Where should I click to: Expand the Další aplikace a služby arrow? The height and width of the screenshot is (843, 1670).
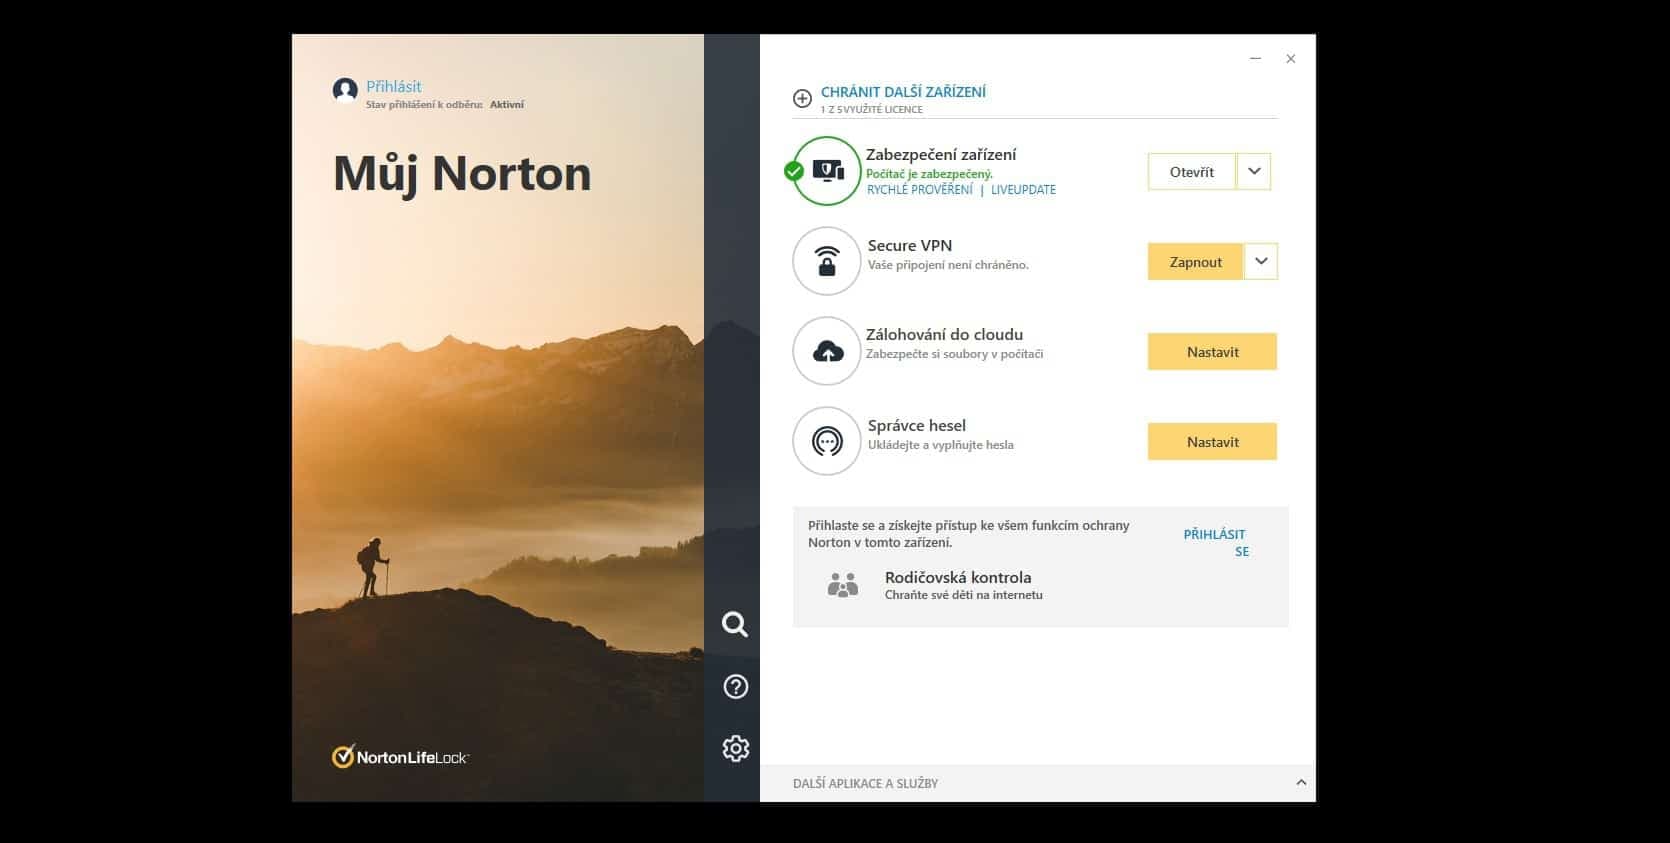point(1301,783)
